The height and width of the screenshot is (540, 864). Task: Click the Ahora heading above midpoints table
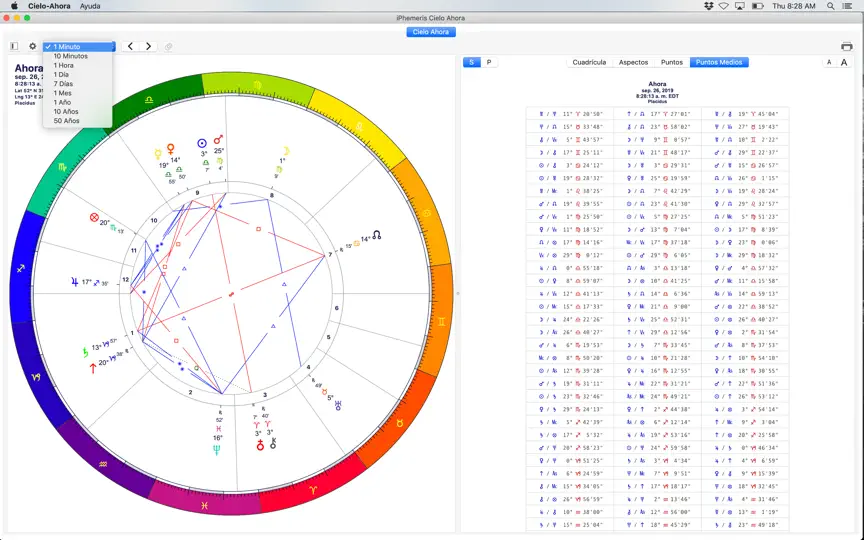(657, 84)
